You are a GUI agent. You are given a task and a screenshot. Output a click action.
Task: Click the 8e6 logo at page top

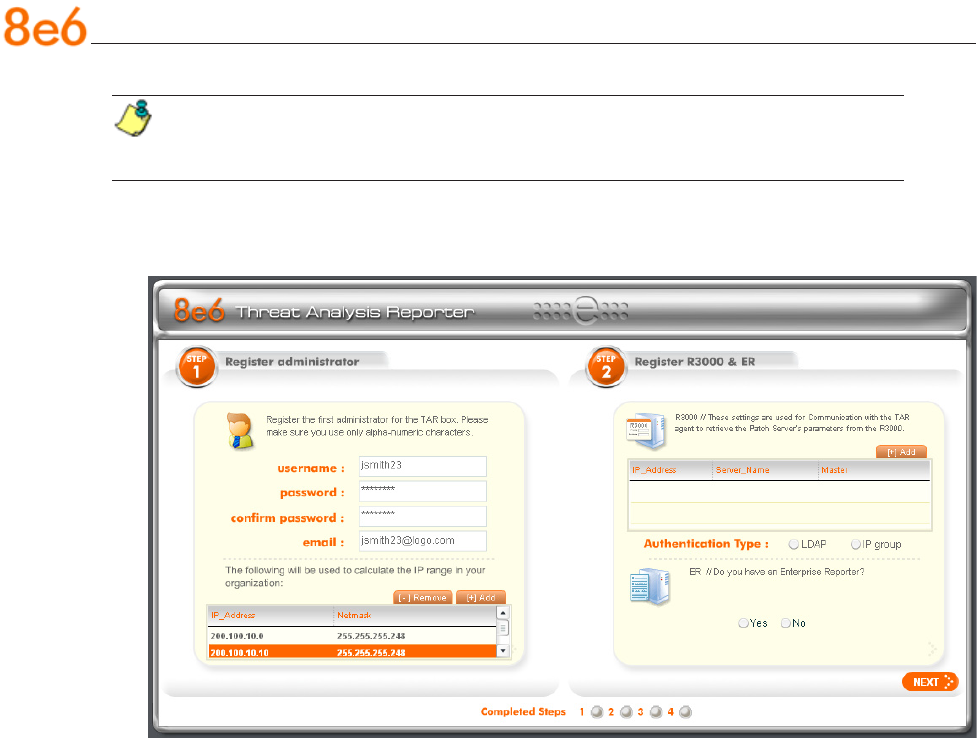point(45,27)
